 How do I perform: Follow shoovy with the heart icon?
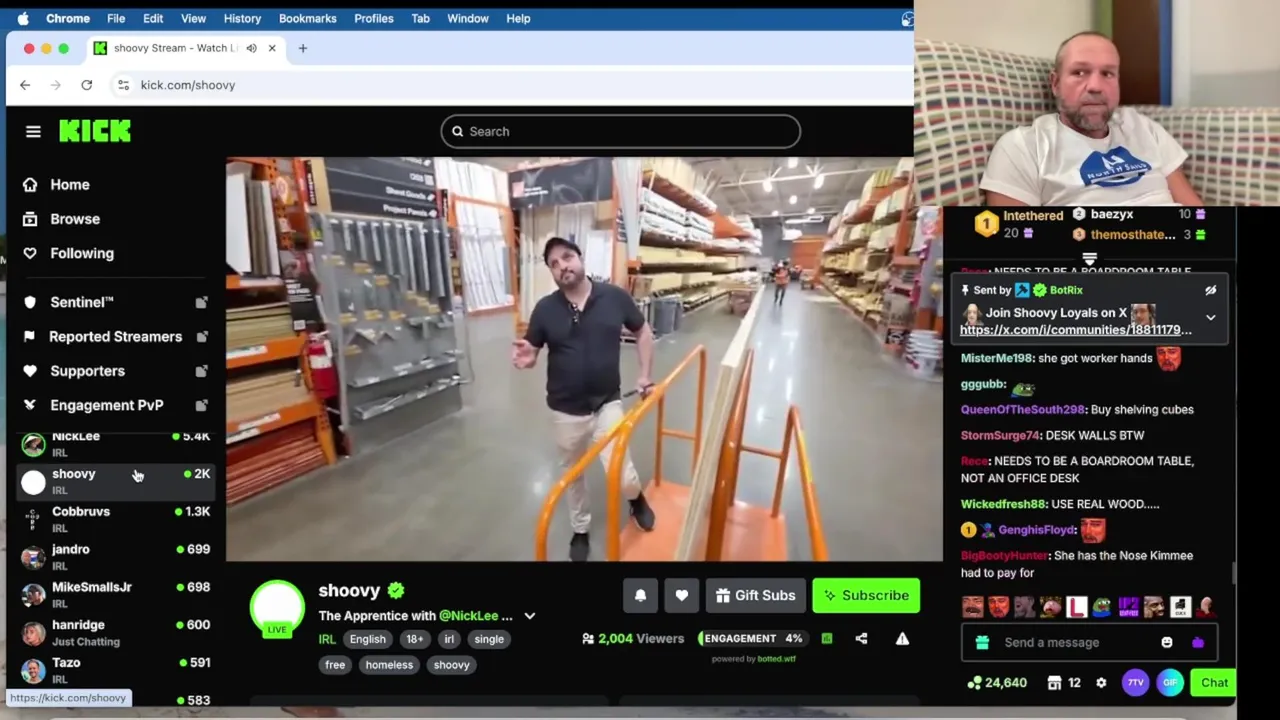point(681,595)
